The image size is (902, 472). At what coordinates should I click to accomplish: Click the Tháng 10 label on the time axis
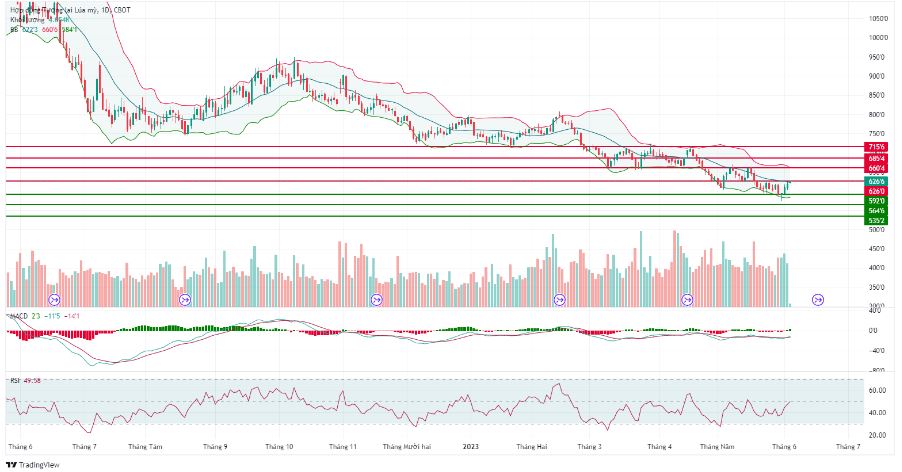pos(279,447)
